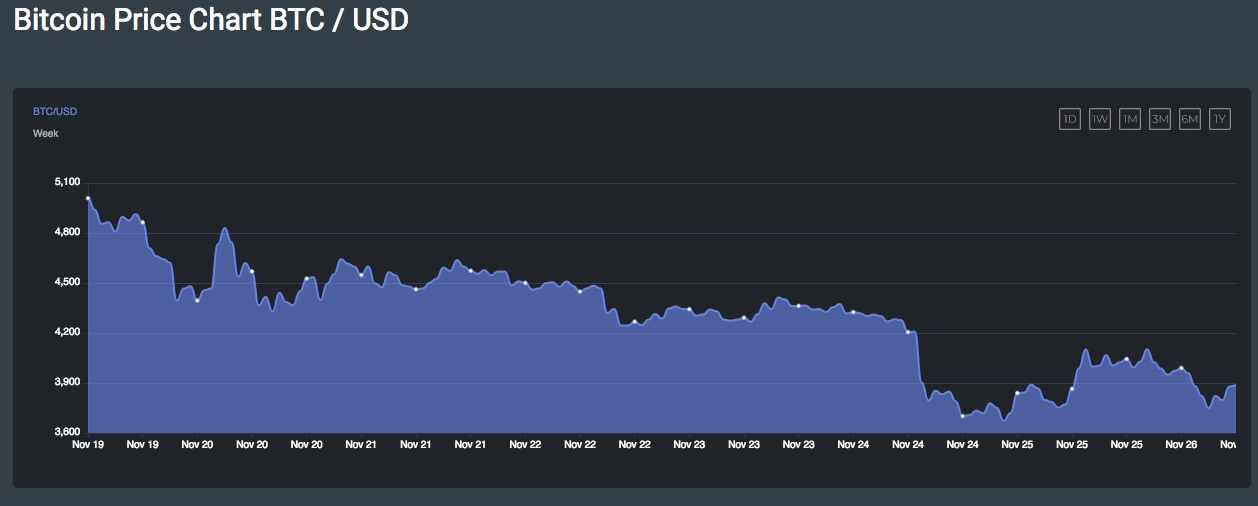Image resolution: width=1258 pixels, height=506 pixels.
Task: Click the Bitcoin Price Chart heading
Action: [211, 19]
